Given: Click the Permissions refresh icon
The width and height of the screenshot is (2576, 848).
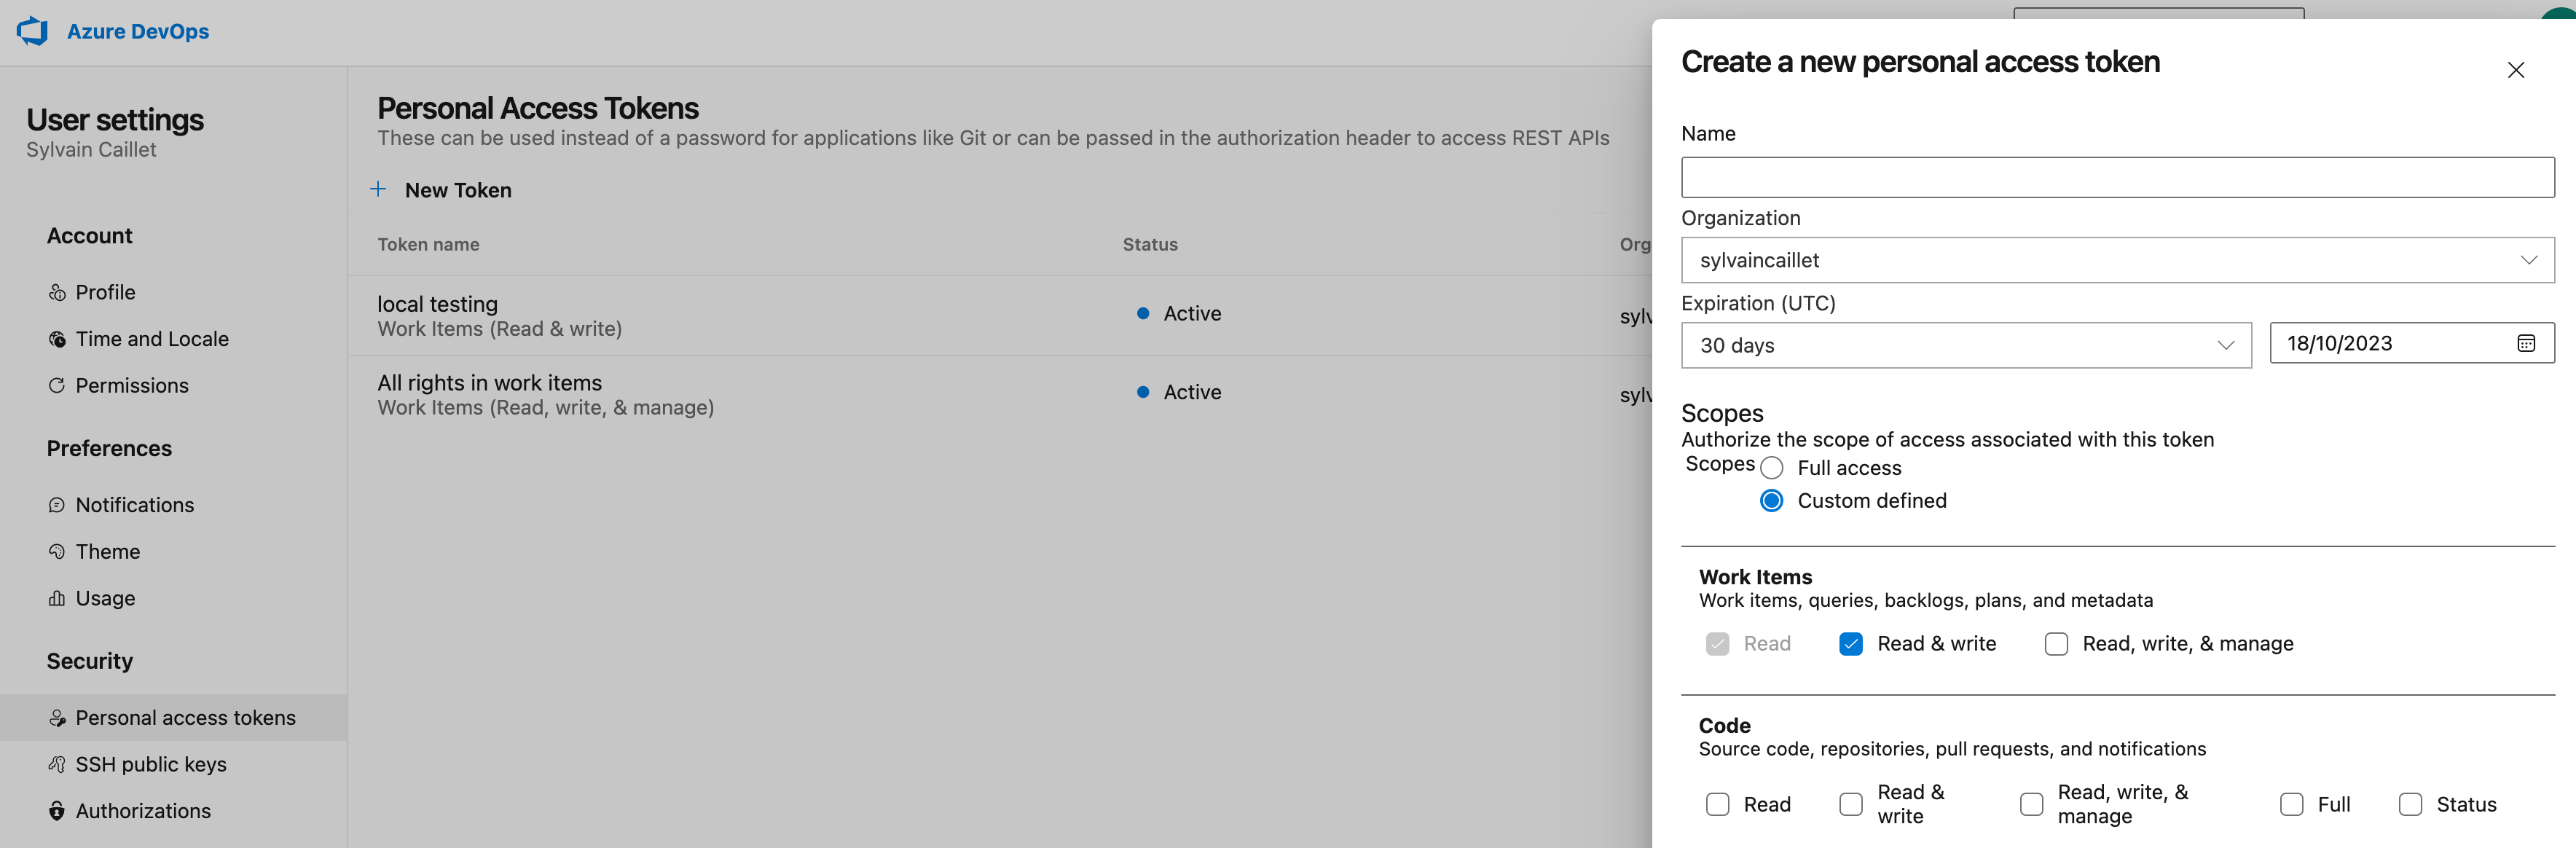Looking at the screenshot, I should click(x=57, y=386).
